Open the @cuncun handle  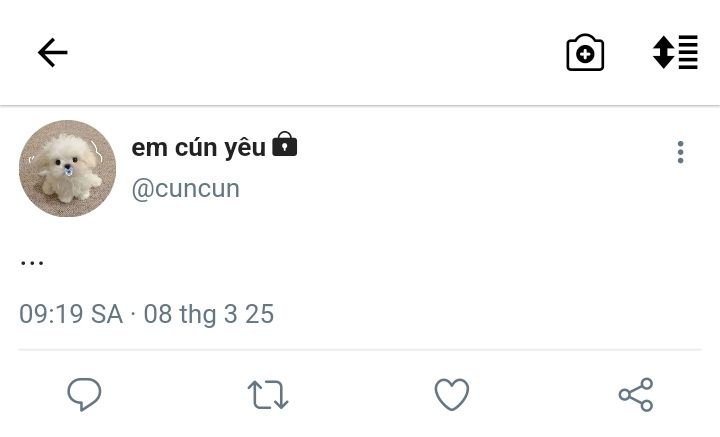[x=186, y=188]
